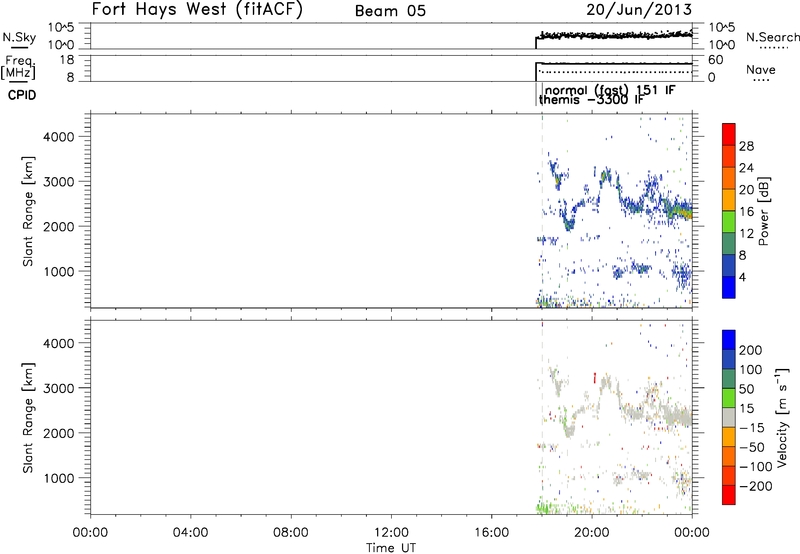Click the '18' tick of frequency axis
This screenshot has width=800, height=554.
pyautogui.click(x=67, y=60)
